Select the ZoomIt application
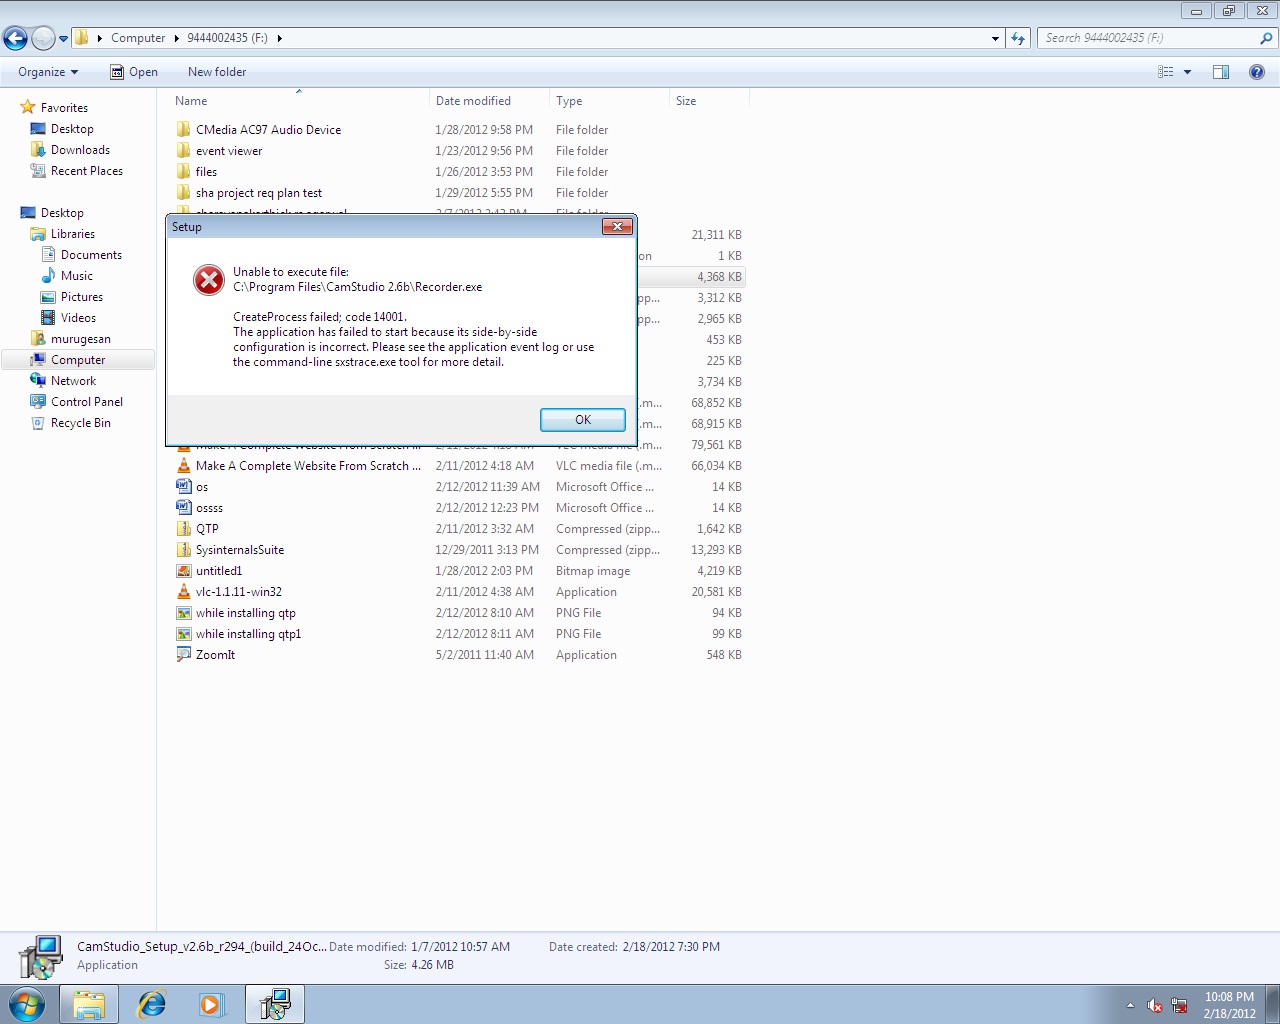 [x=215, y=655]
